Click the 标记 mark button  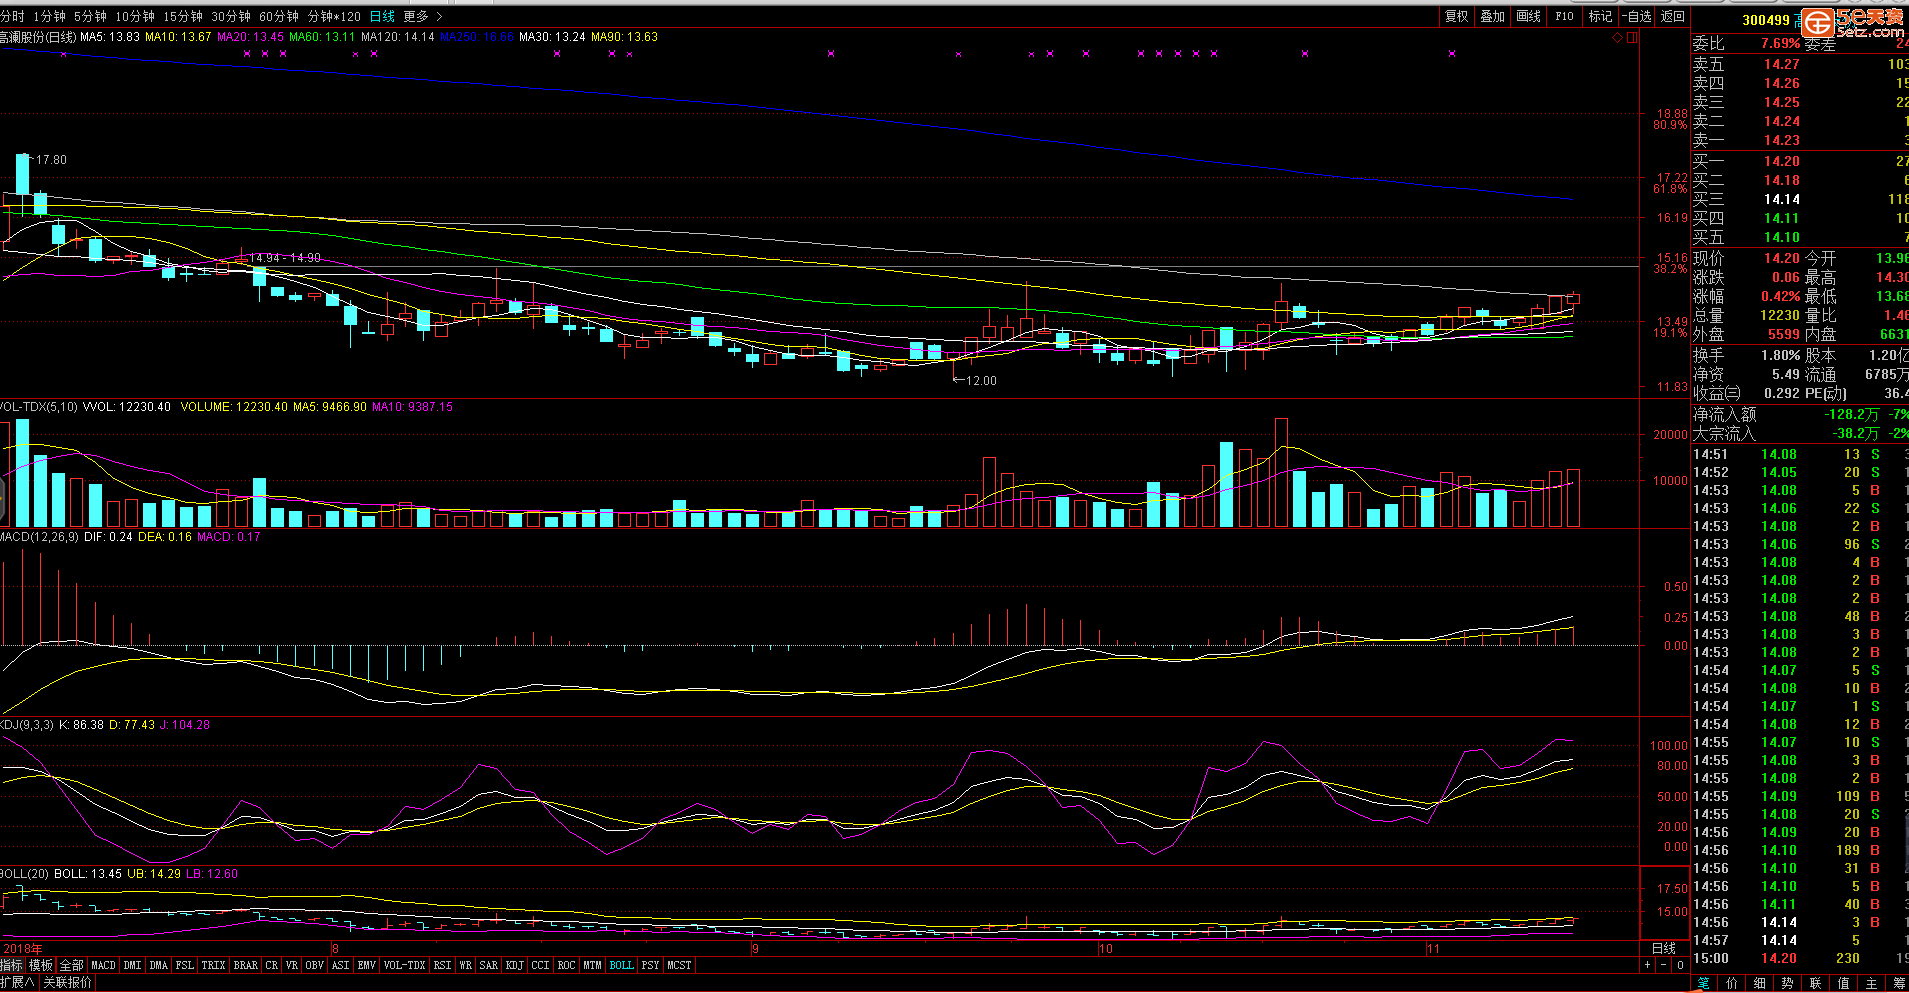[1600, 16]
